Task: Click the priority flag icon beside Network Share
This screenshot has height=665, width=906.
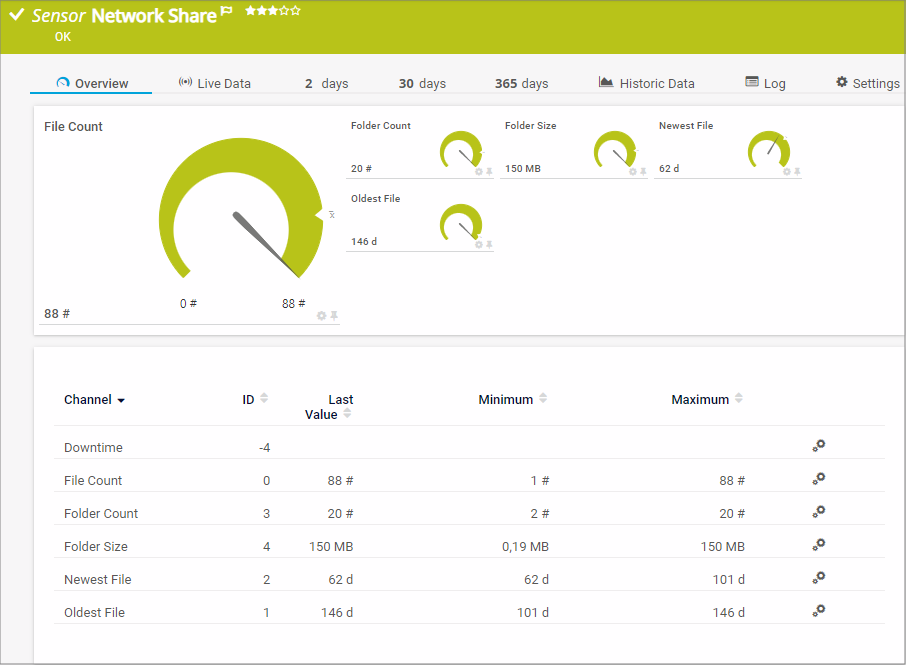Action: point(227,12)
